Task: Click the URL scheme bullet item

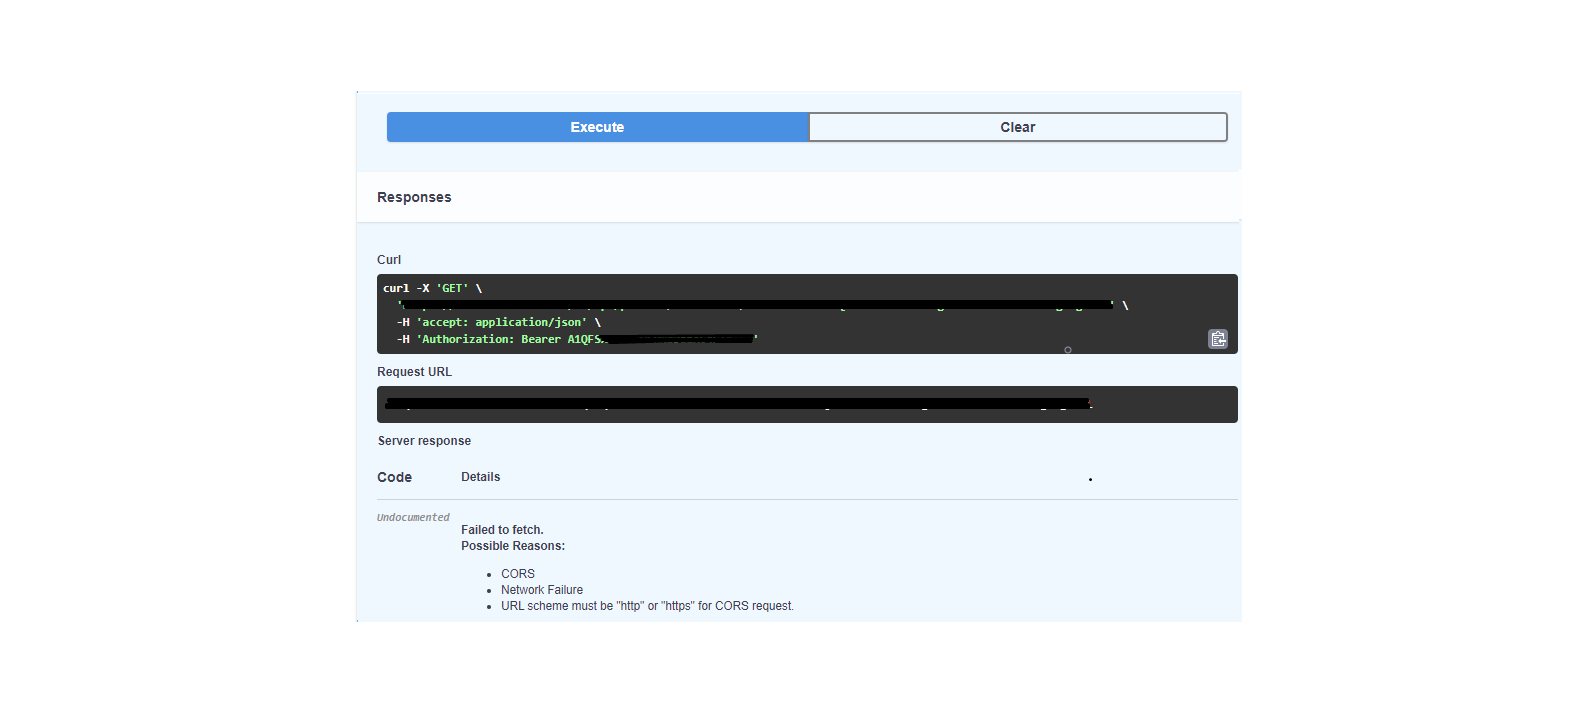Action: pyautogui.click(x=647, y=606)
